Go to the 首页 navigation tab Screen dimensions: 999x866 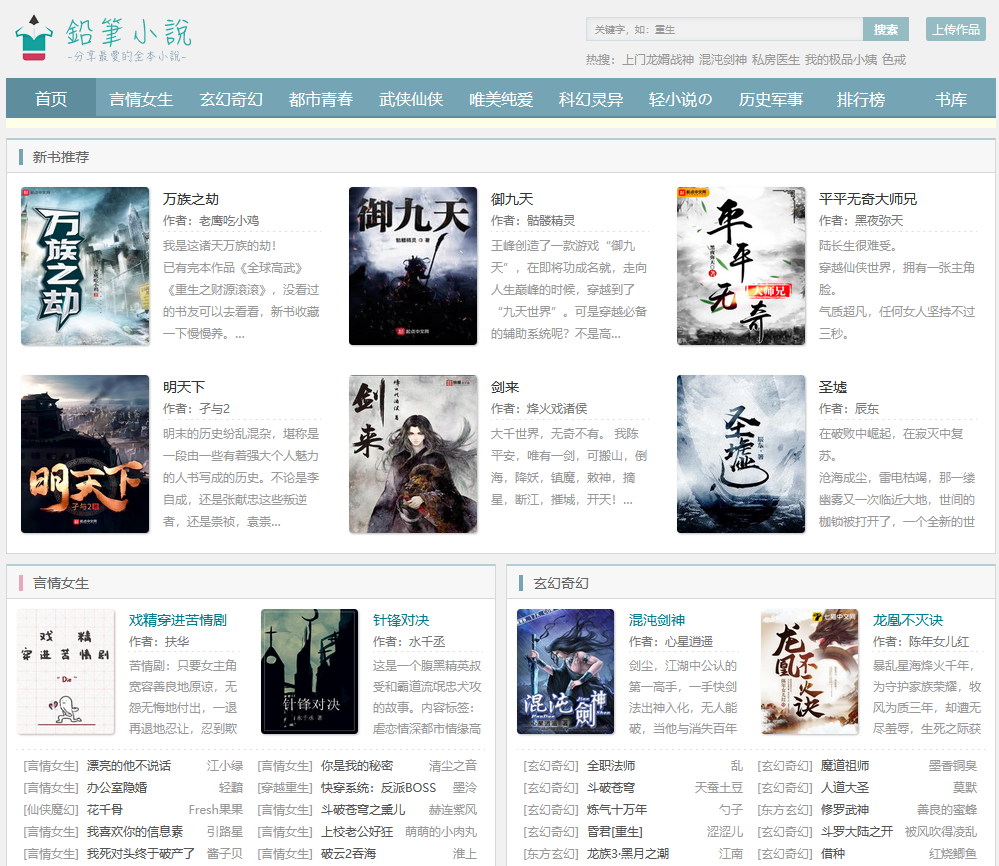coord(51,99)
